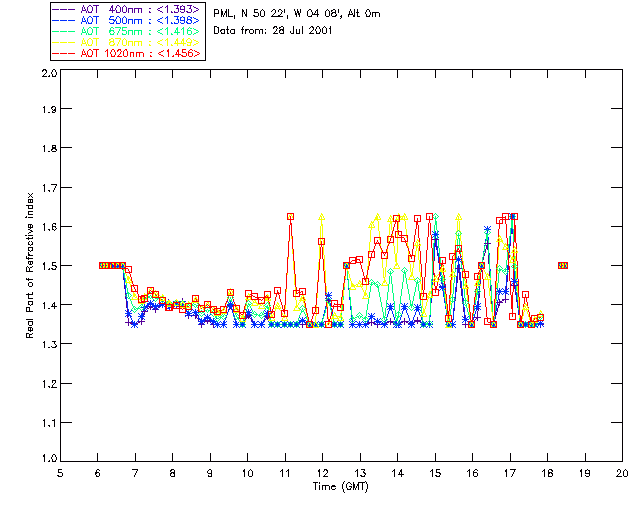640x512 pixels.
Task: Click the x-axis tick label '16'
Action: (472, 473)
